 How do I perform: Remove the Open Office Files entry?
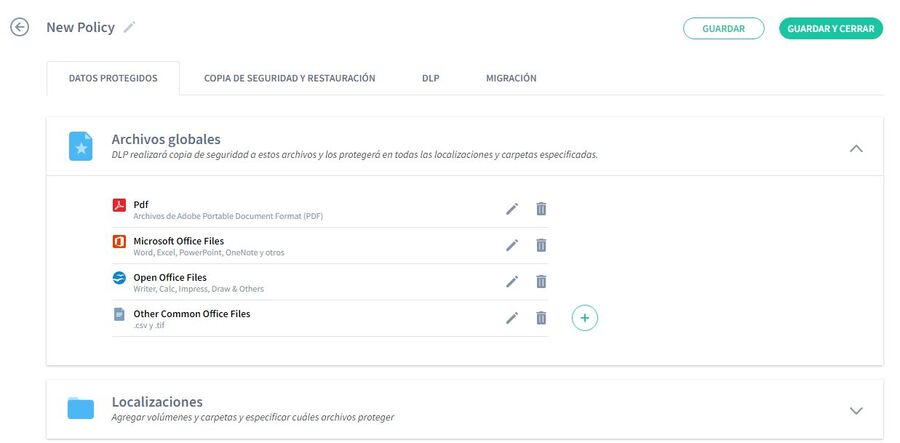pyautogui.click(x=541, y=281)
